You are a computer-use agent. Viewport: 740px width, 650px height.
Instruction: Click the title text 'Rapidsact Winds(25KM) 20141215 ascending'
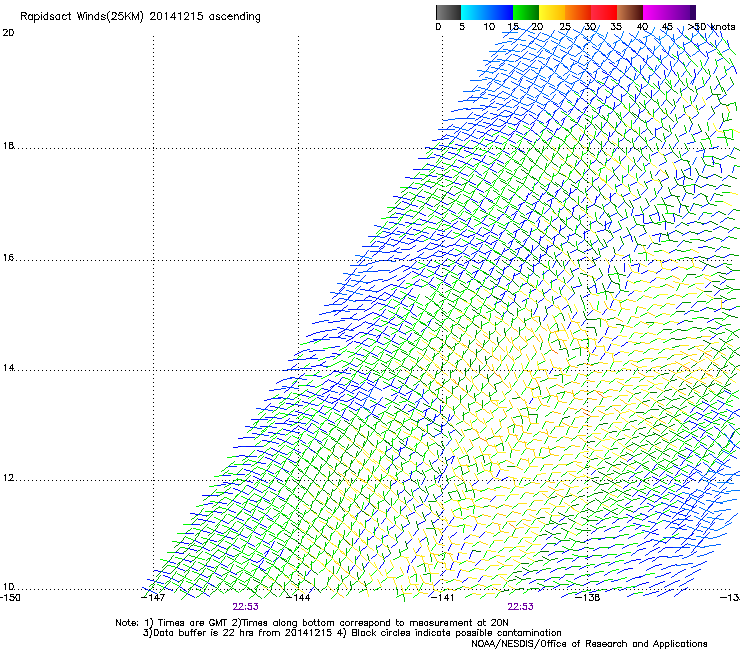pyautogui.click(x=140, y=17)
